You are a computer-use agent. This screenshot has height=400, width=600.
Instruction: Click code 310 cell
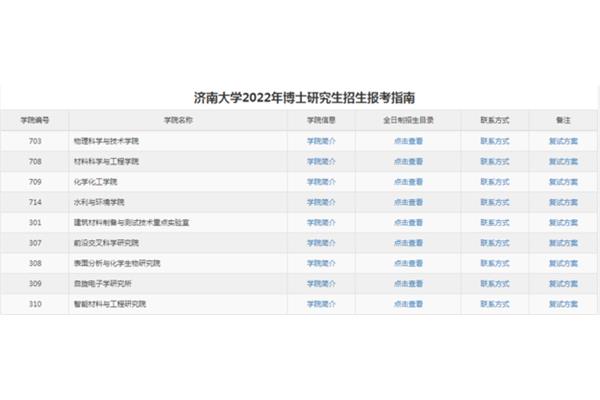34,304
